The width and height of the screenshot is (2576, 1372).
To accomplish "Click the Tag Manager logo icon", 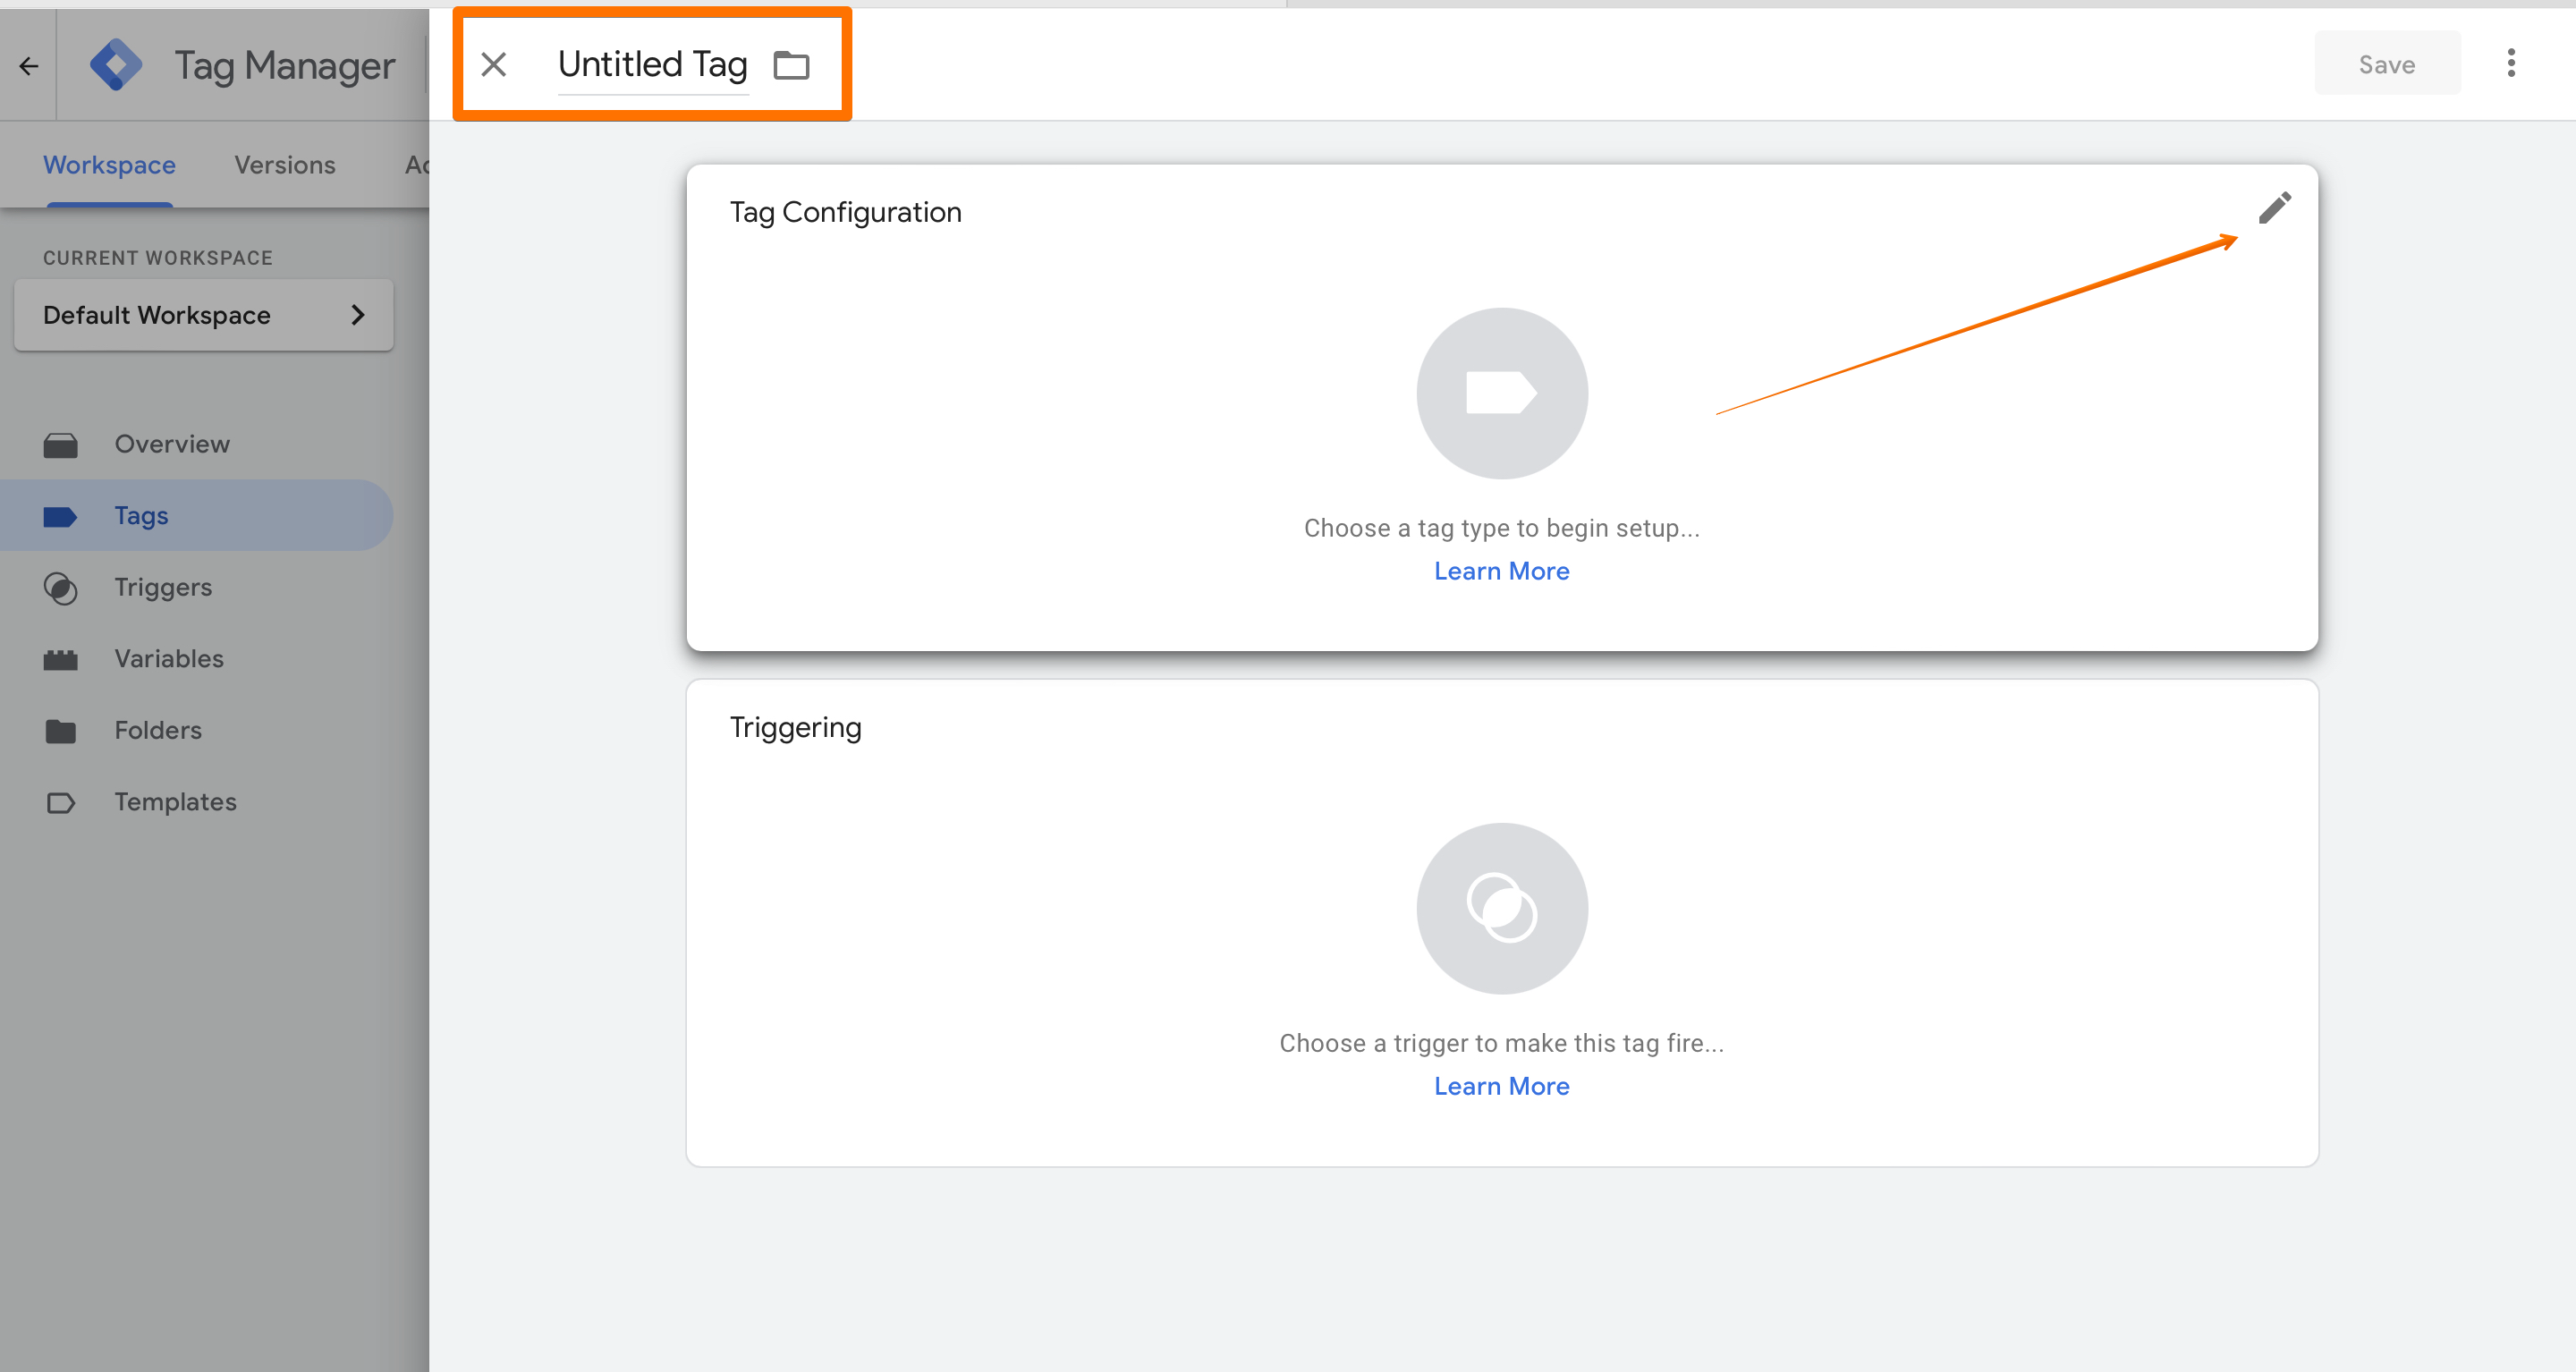I will click(116, 66).
